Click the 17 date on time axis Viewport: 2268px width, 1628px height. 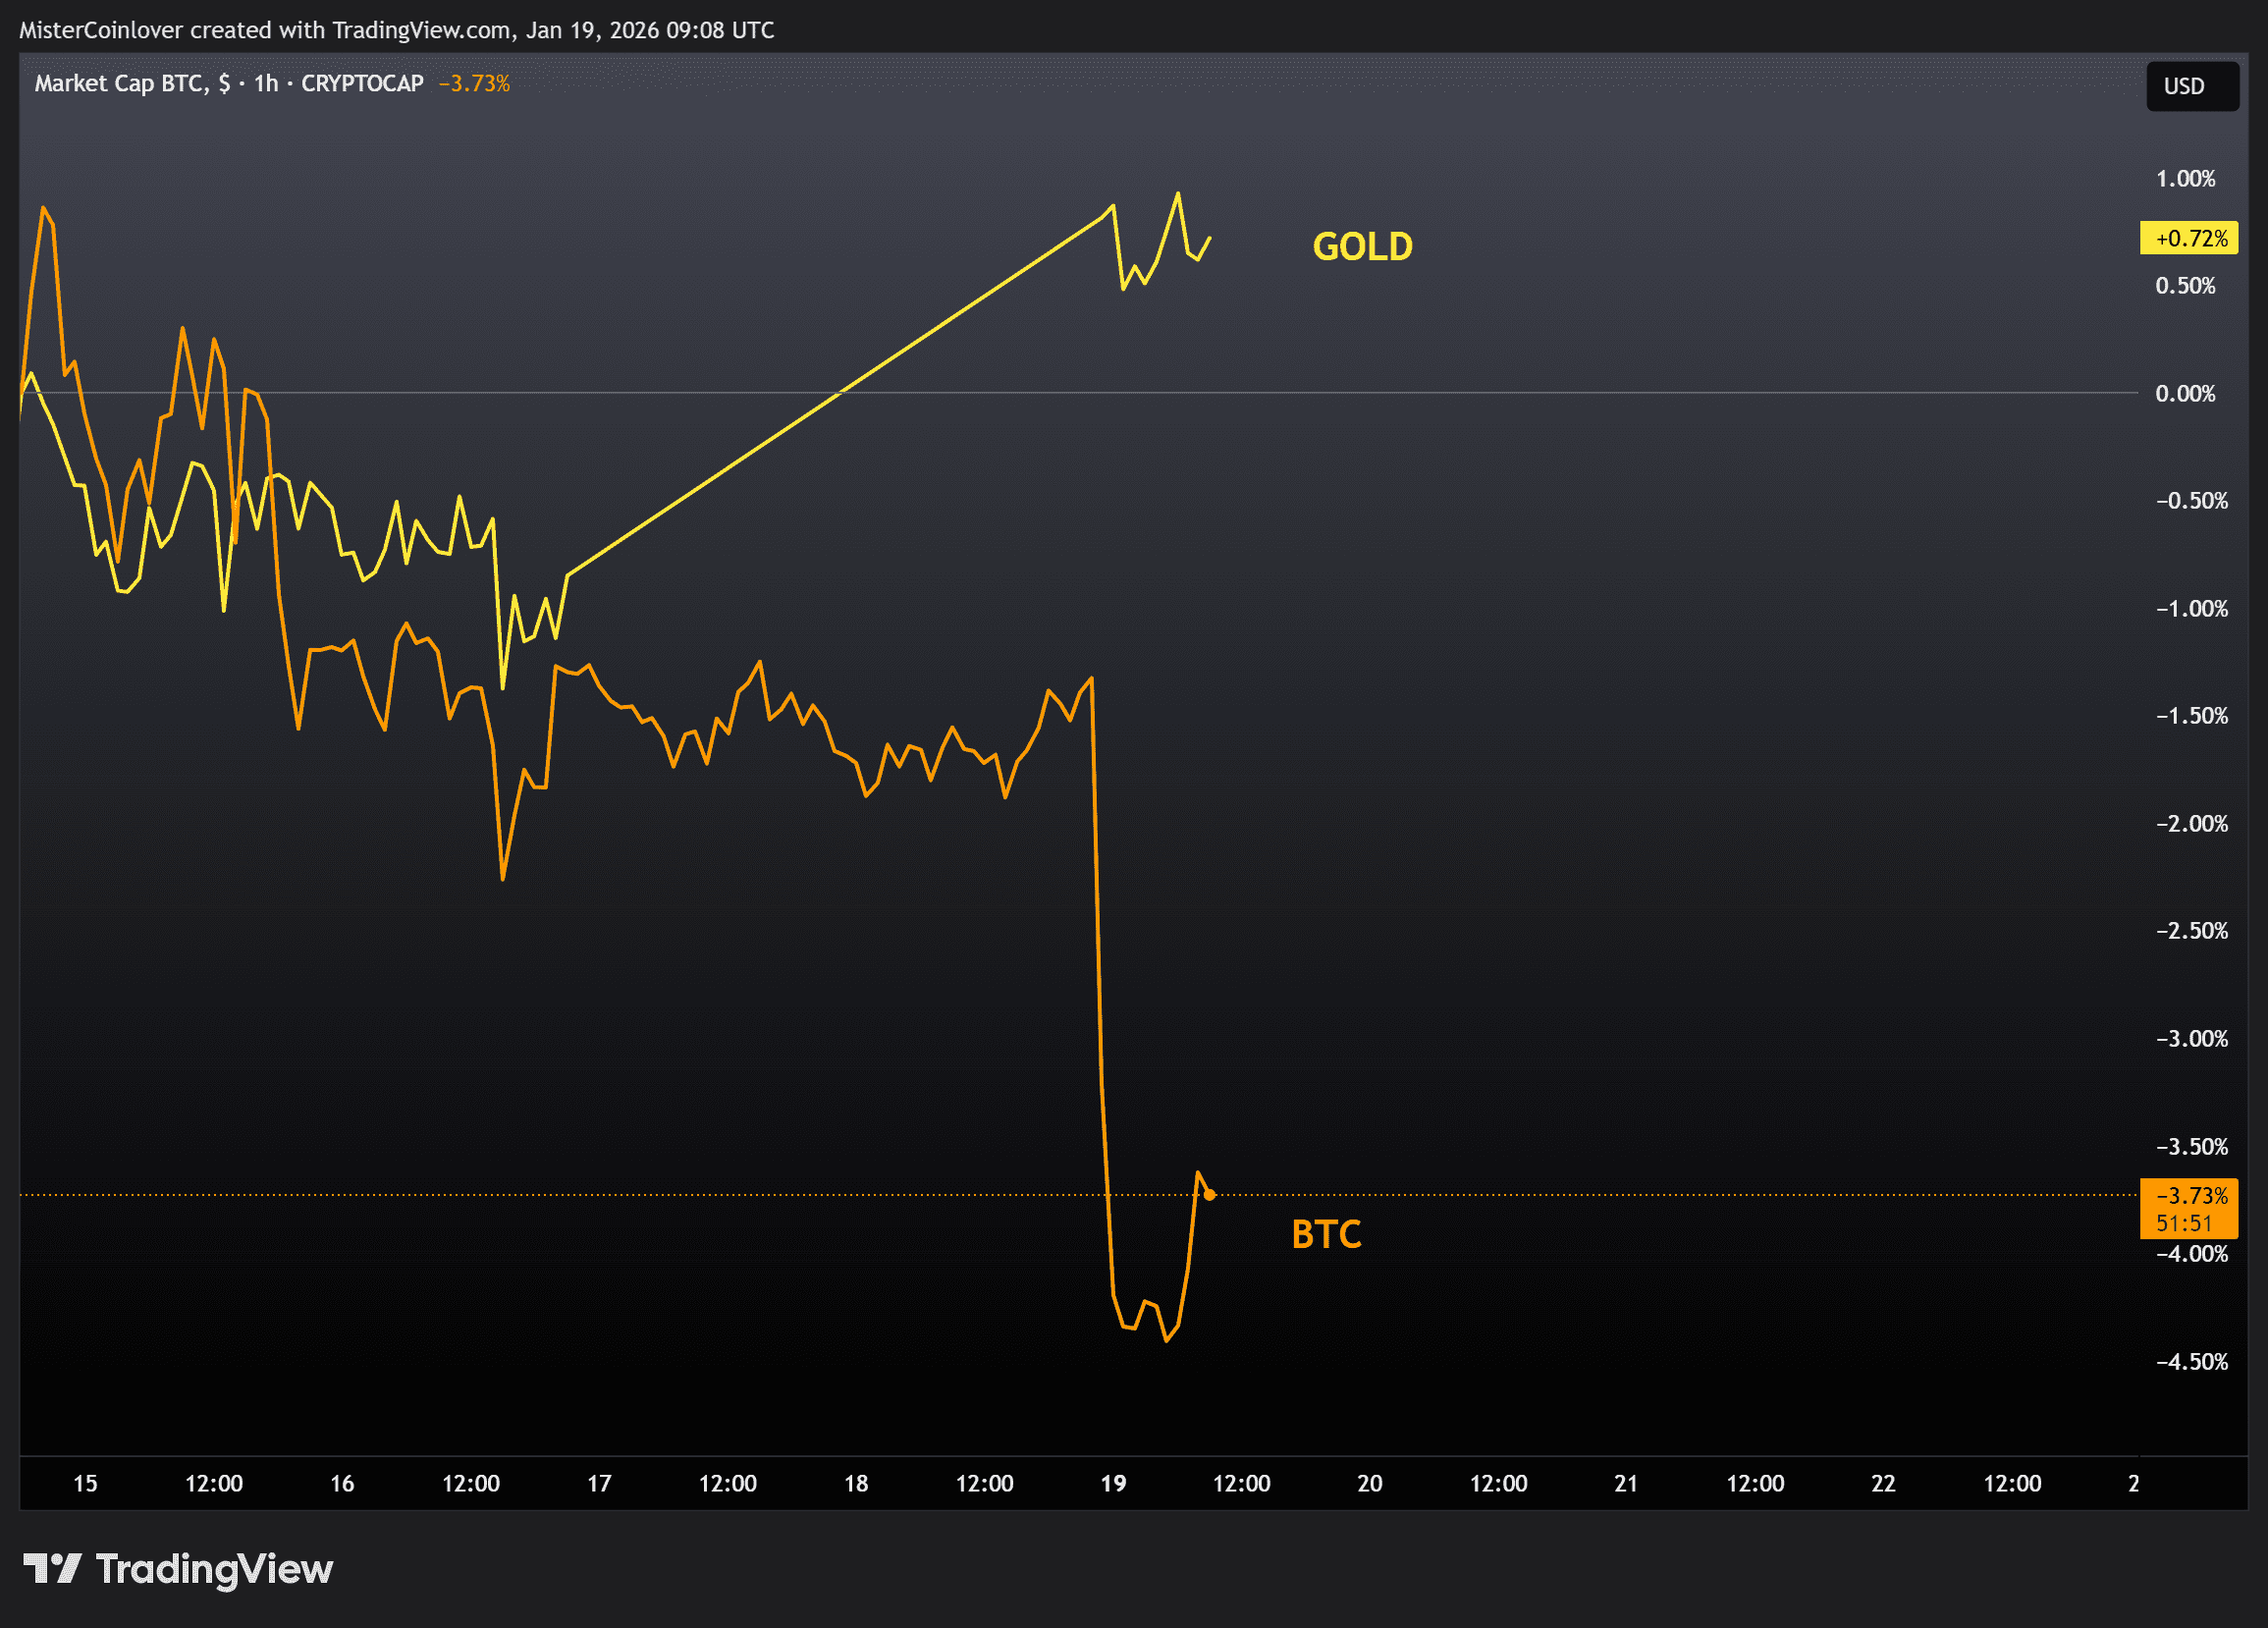point(599,1483)
